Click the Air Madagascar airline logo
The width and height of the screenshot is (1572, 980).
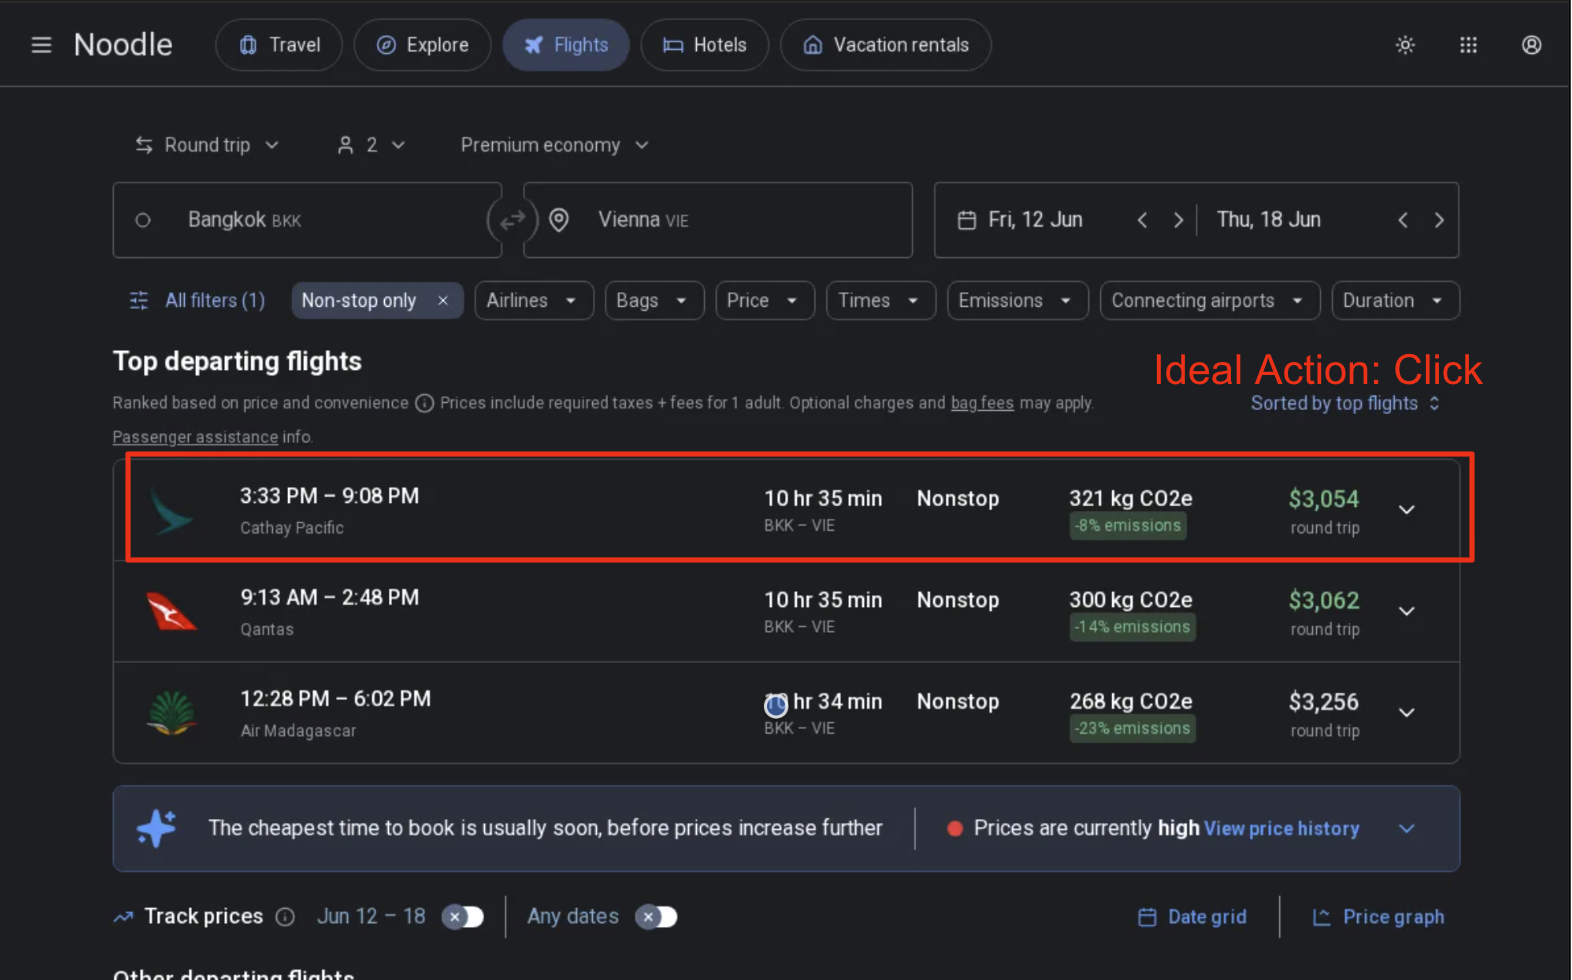pos(172,713)
